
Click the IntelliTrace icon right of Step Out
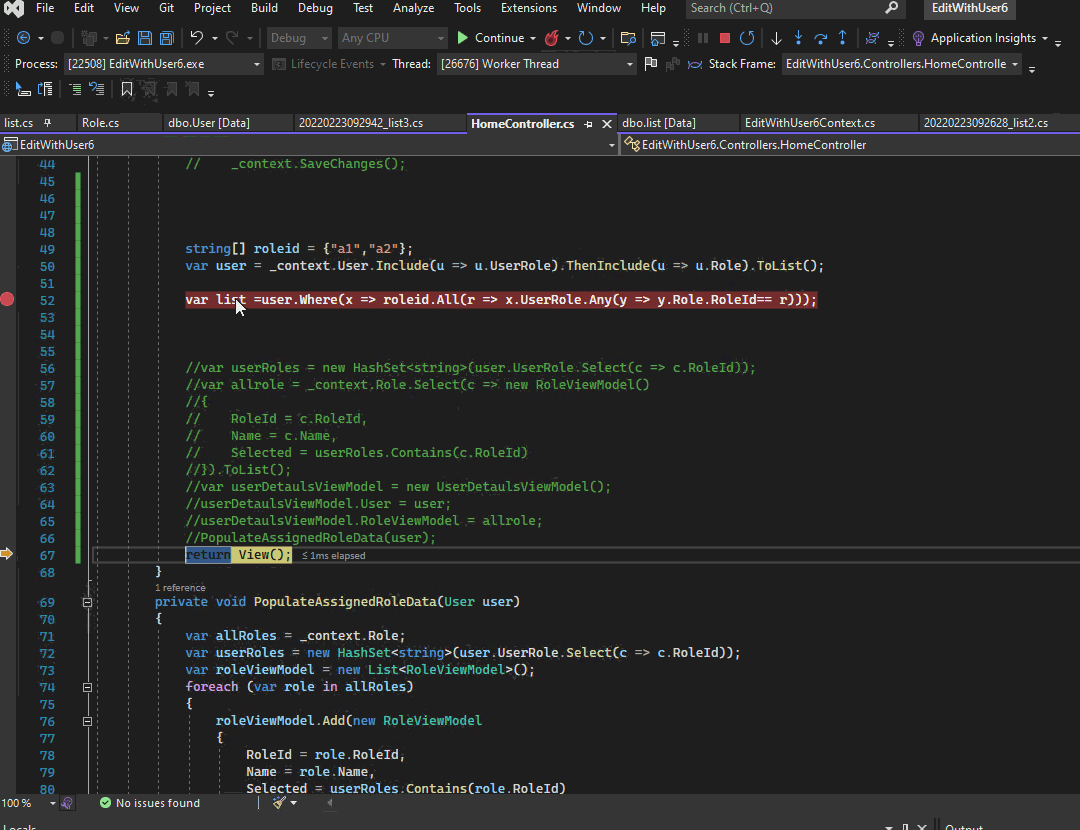872,38
